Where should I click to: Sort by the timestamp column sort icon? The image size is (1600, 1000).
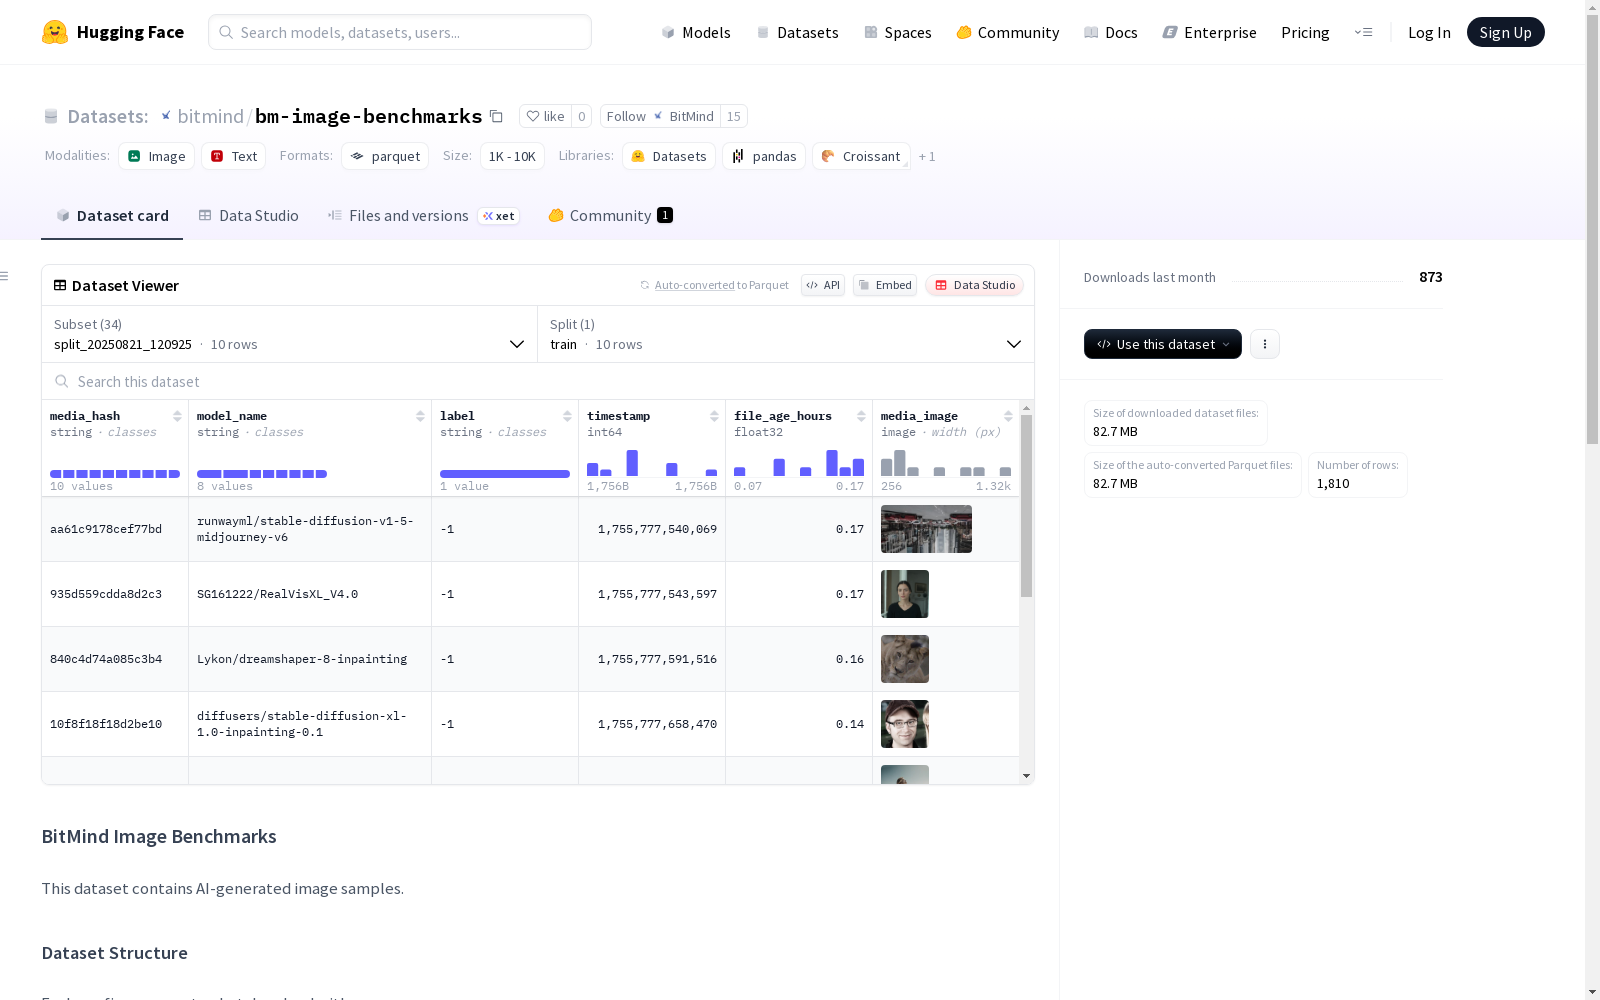(x=714, y=416)
